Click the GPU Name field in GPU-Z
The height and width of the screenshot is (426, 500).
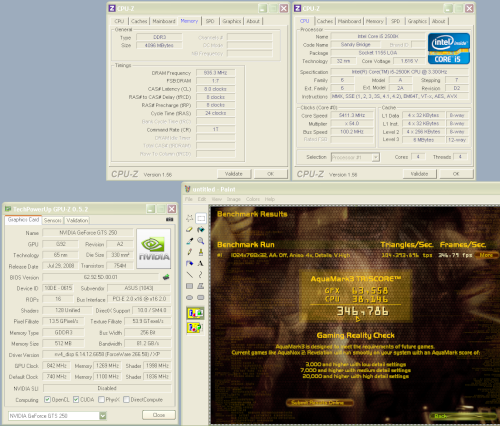[x=88, y=232]
